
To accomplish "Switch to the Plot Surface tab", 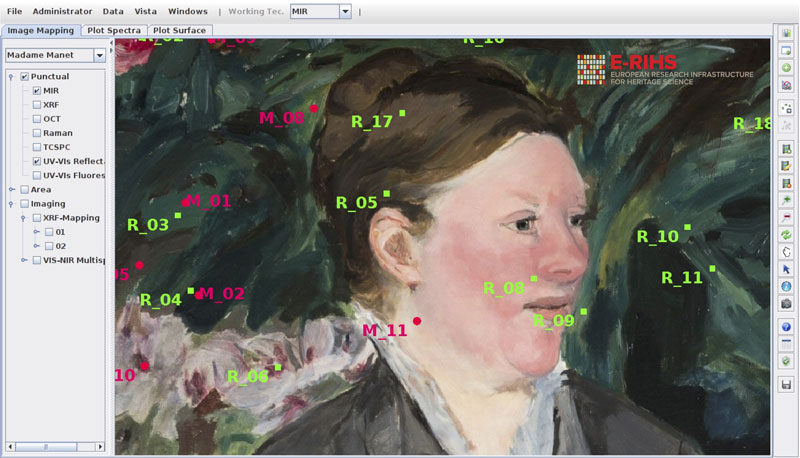I will click(180, 31).
